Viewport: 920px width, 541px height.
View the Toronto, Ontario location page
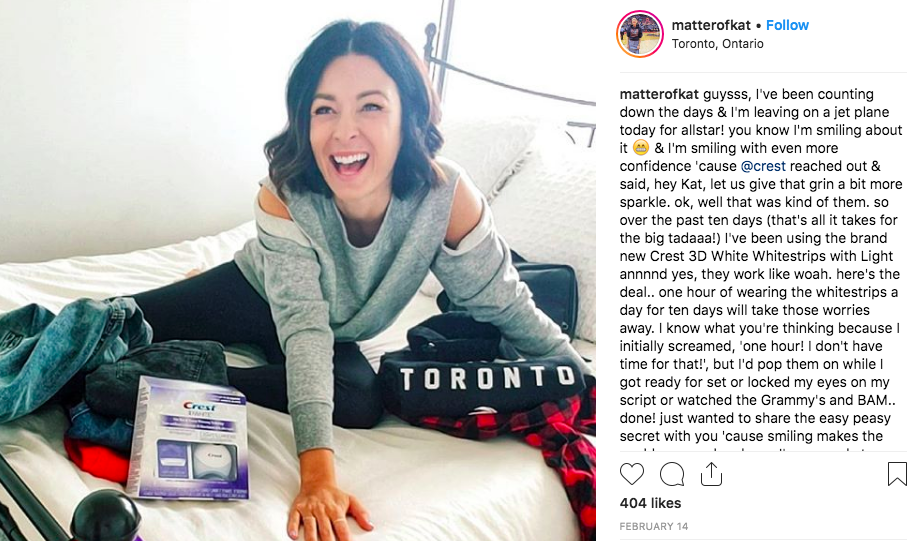718,44
